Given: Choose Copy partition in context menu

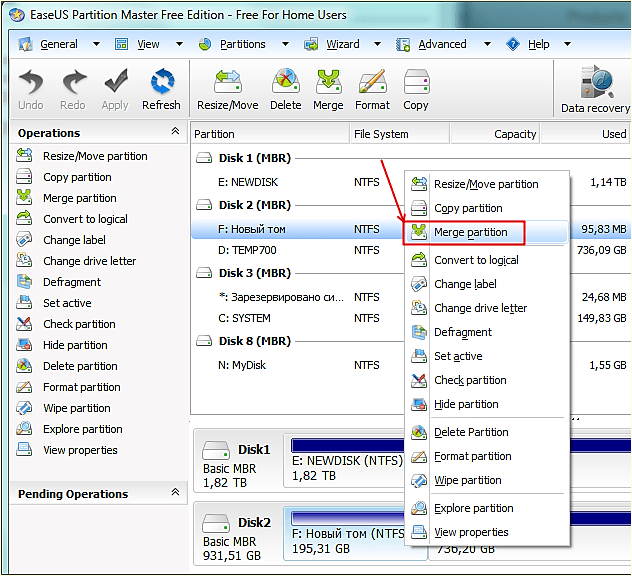Looking at the screenshot, I should pyautogui.click(x=487, y=208).
